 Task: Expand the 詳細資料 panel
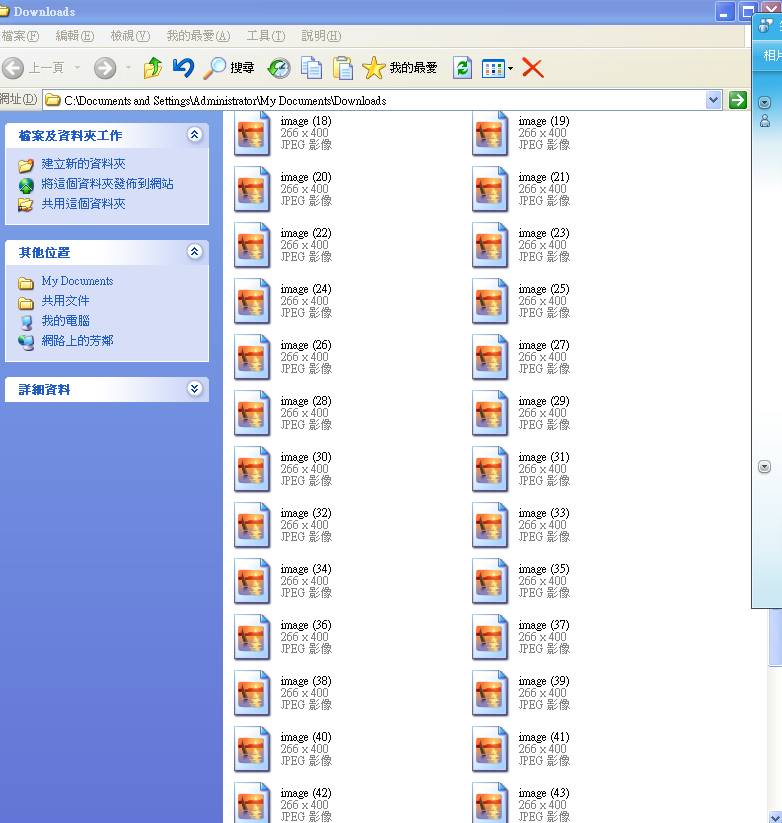point(195,389)
